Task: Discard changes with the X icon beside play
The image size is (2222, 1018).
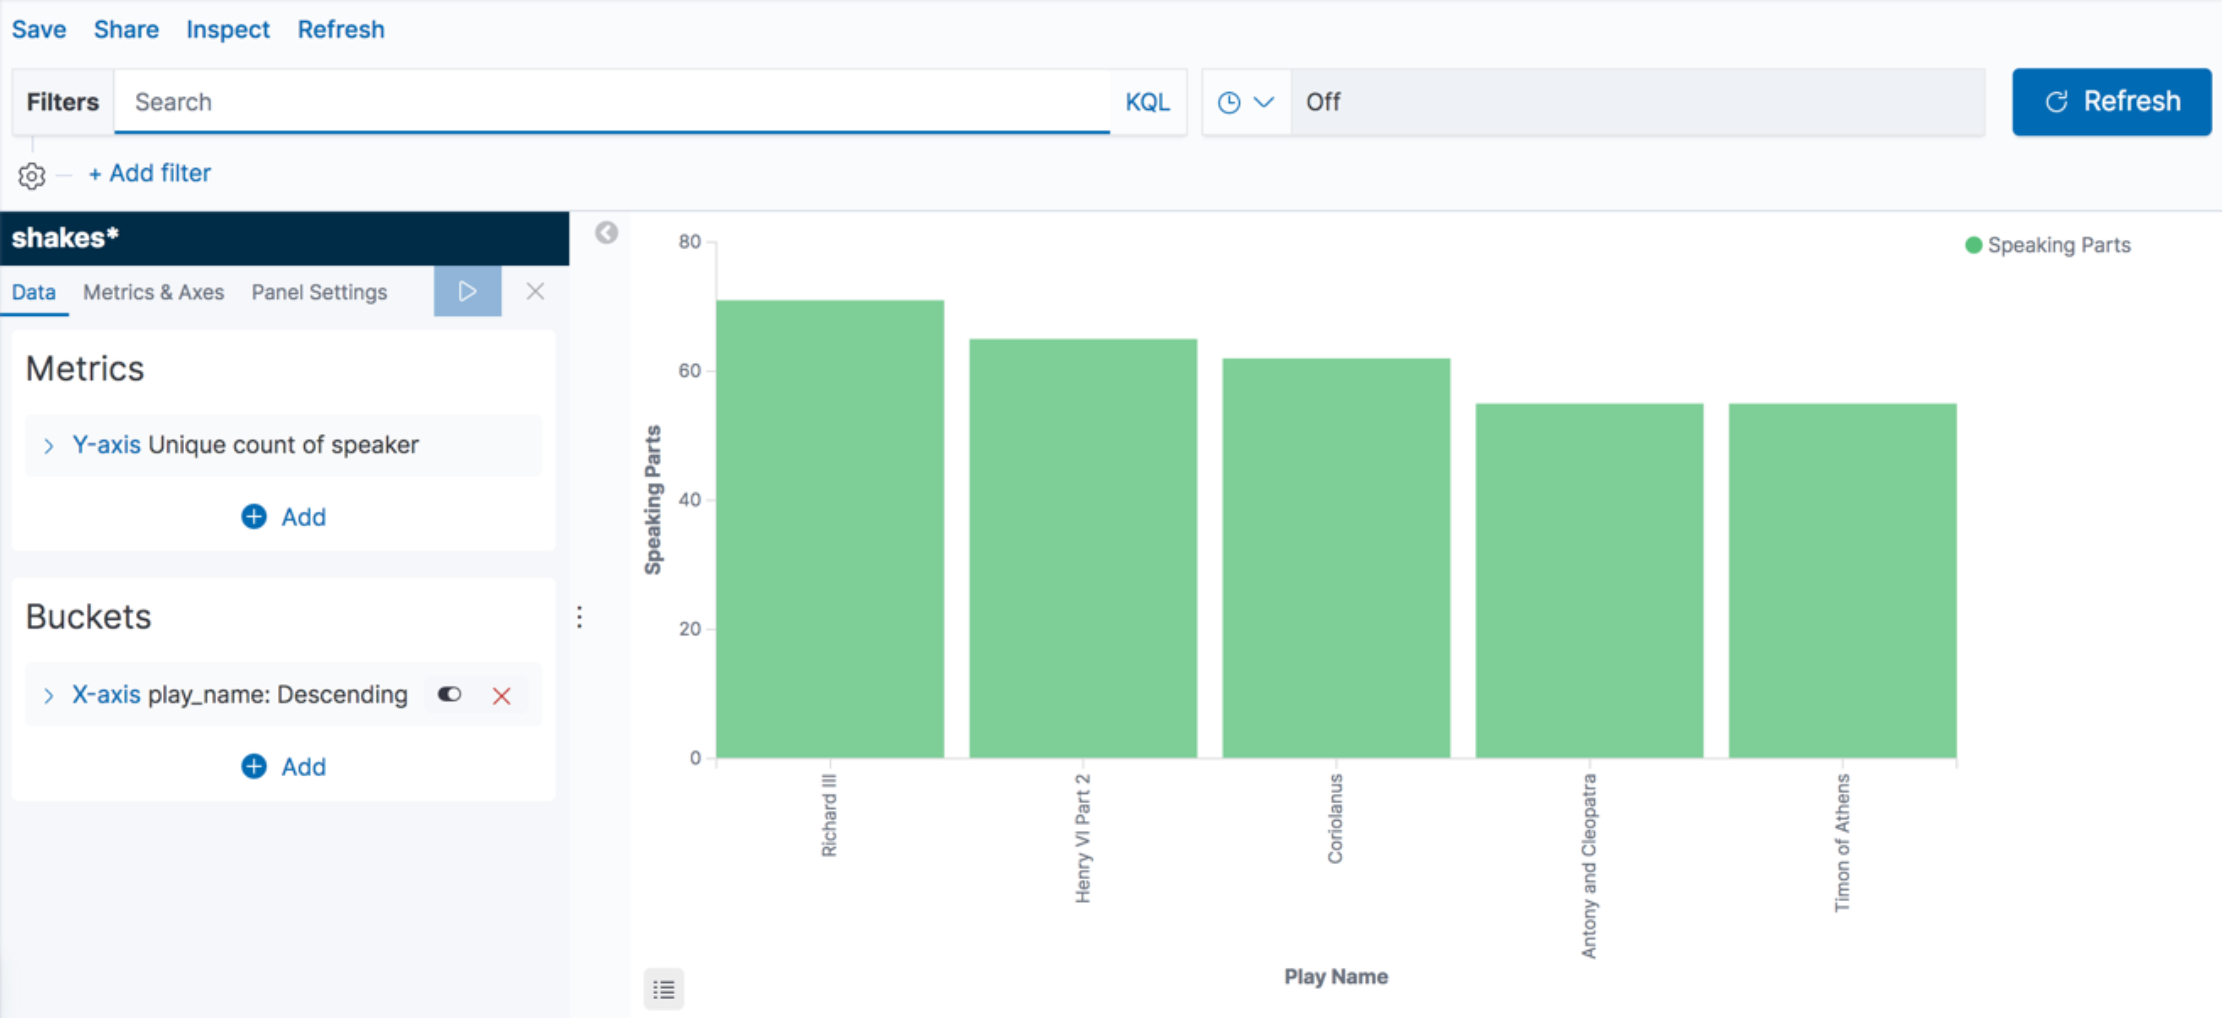Action: [x=535, y=291]
